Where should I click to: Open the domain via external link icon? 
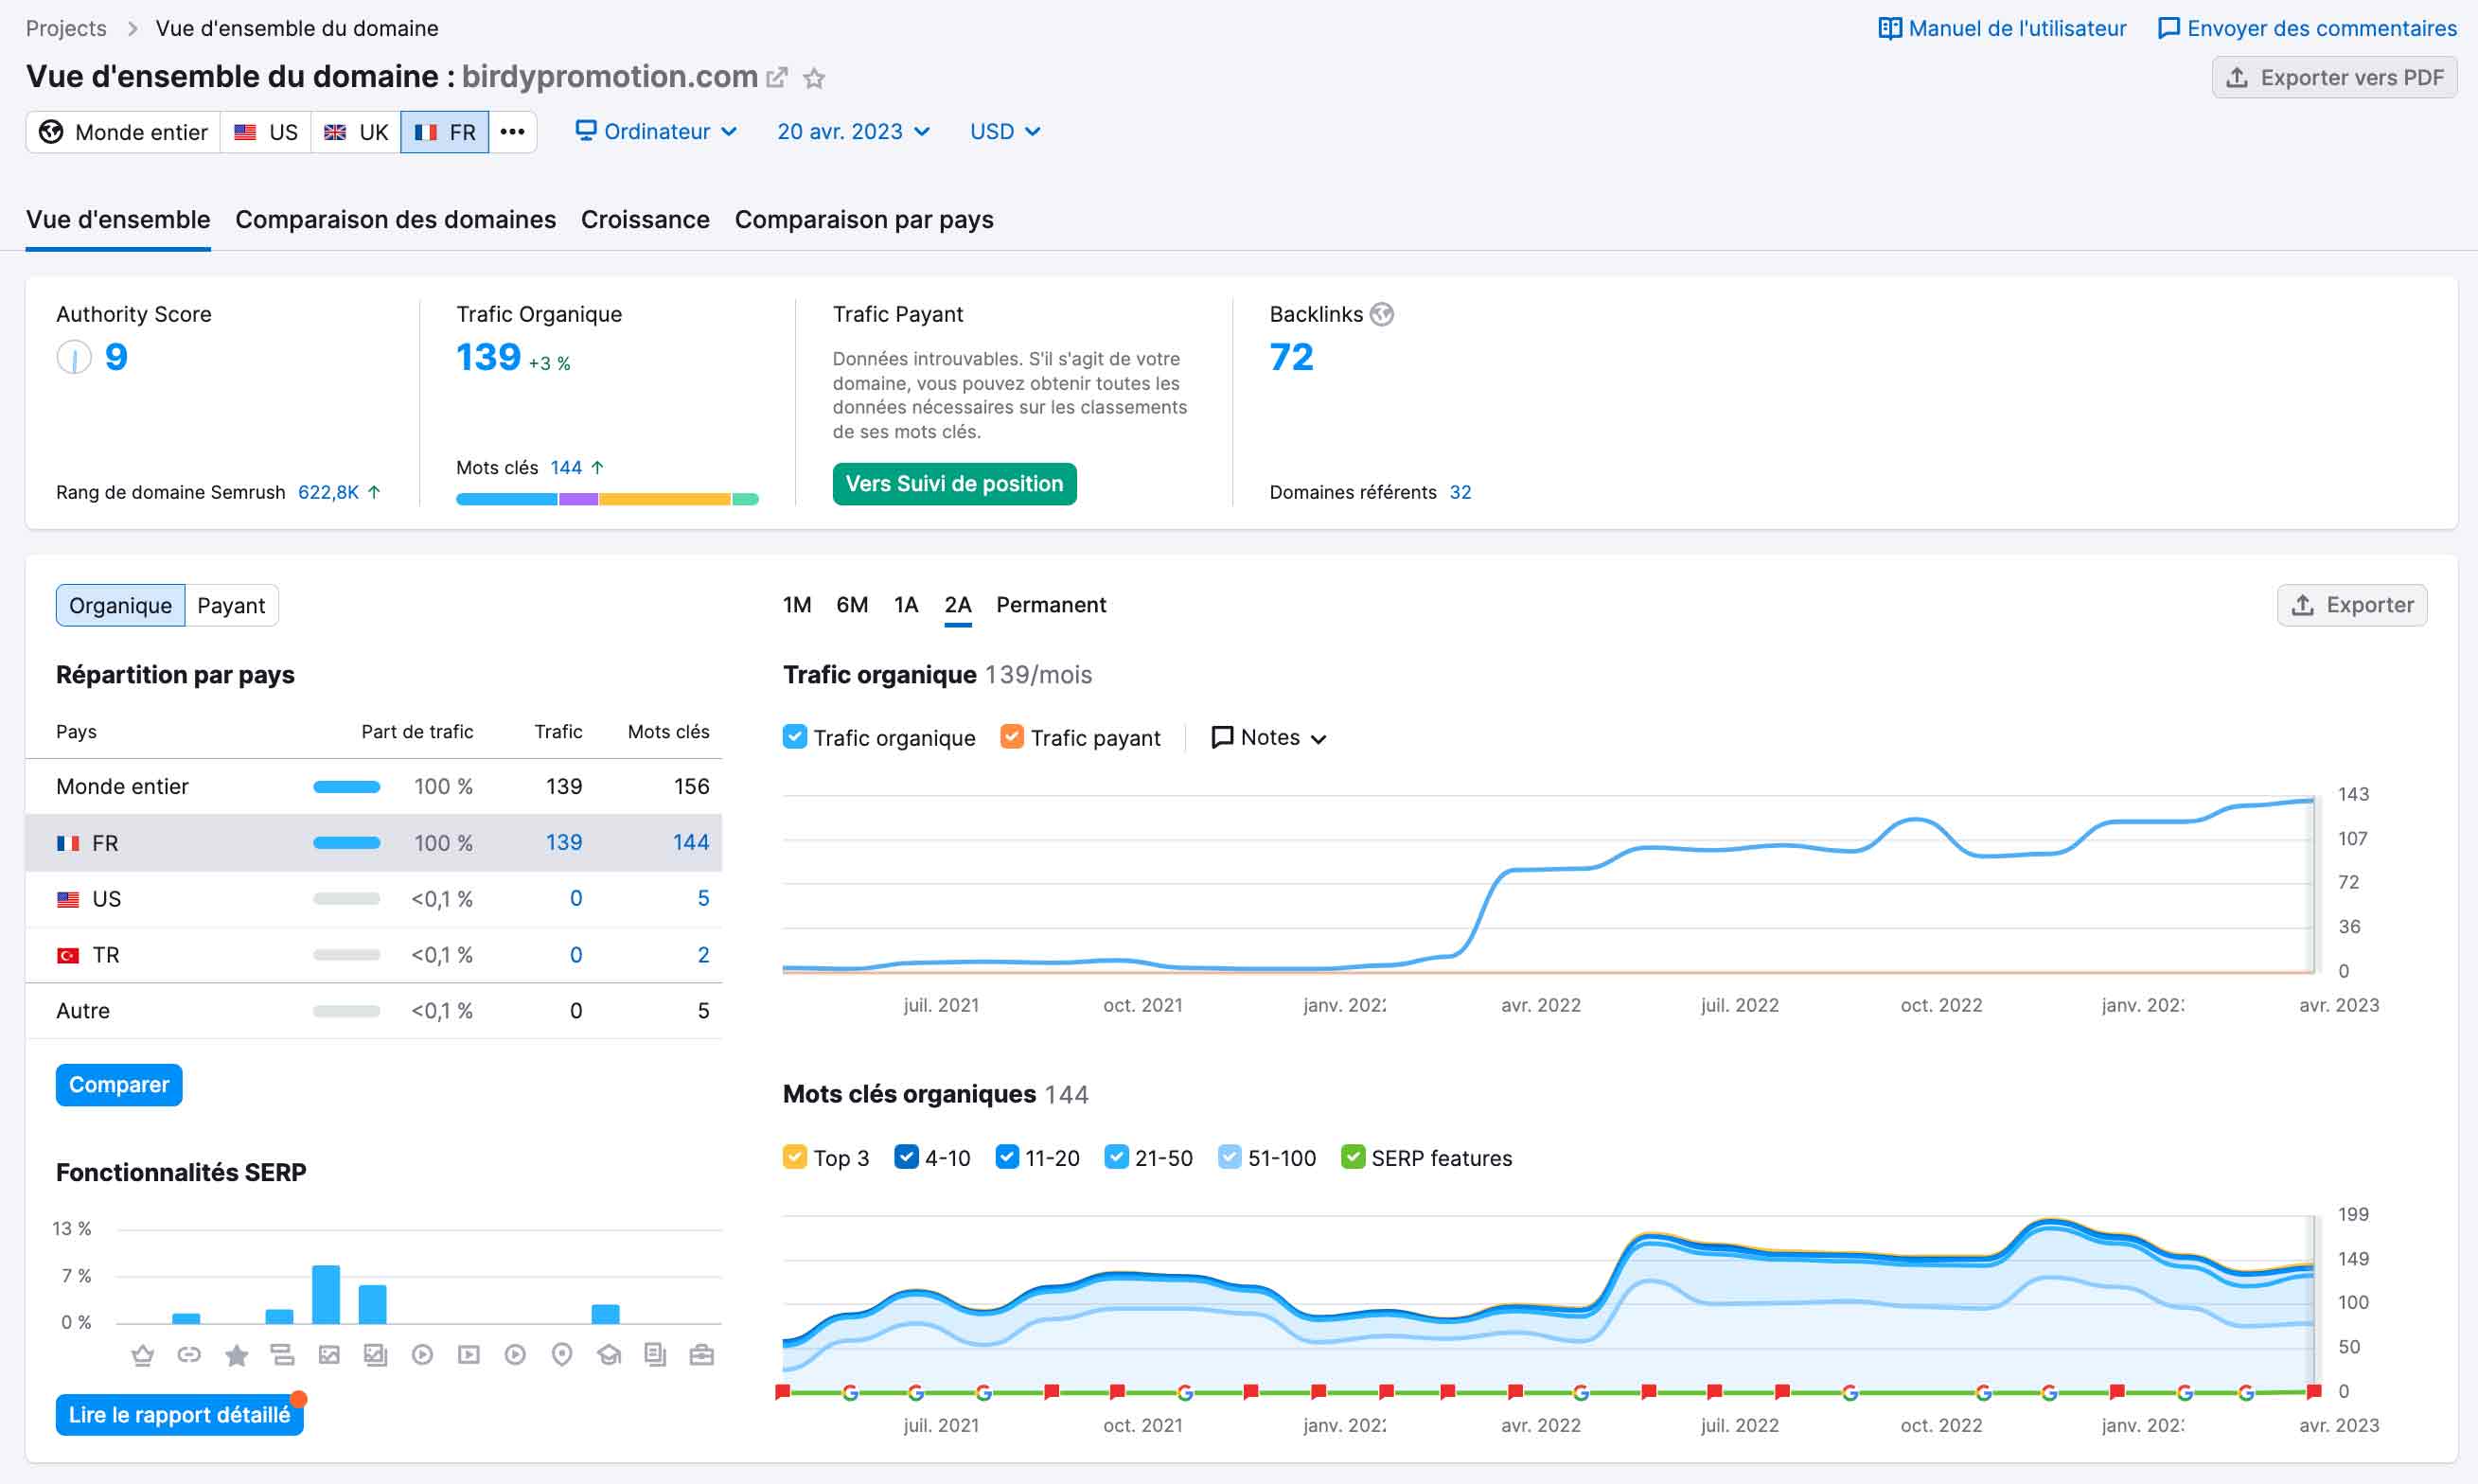tap(777, 78)
